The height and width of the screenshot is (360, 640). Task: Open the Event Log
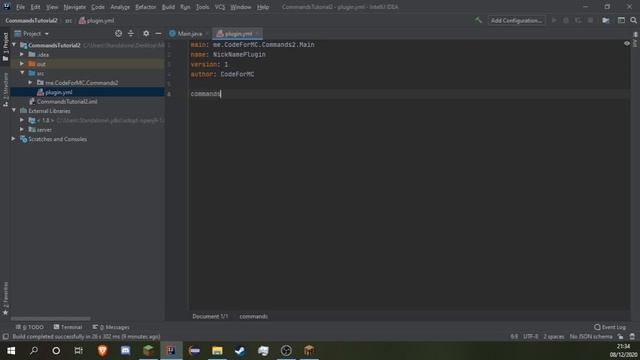[610, 327]
